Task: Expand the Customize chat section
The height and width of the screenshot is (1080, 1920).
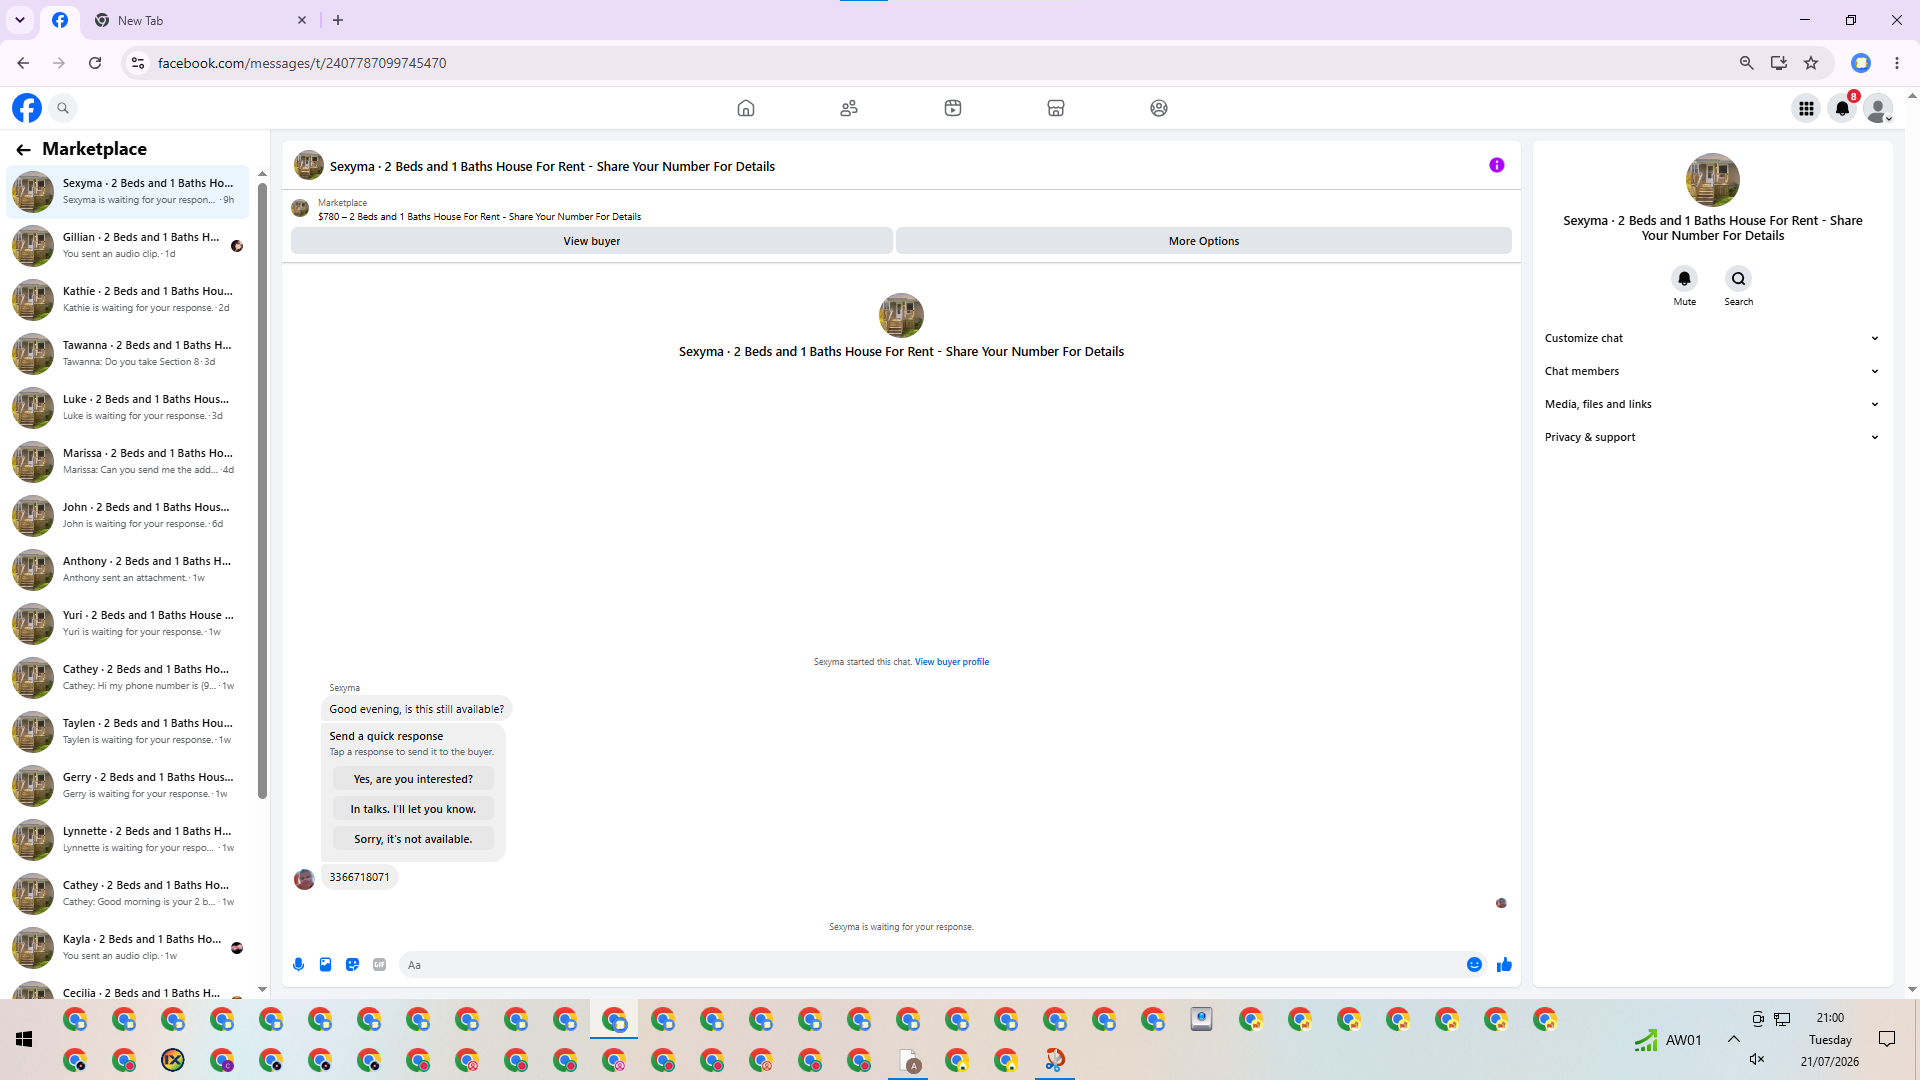Action: click(1712, 338)
